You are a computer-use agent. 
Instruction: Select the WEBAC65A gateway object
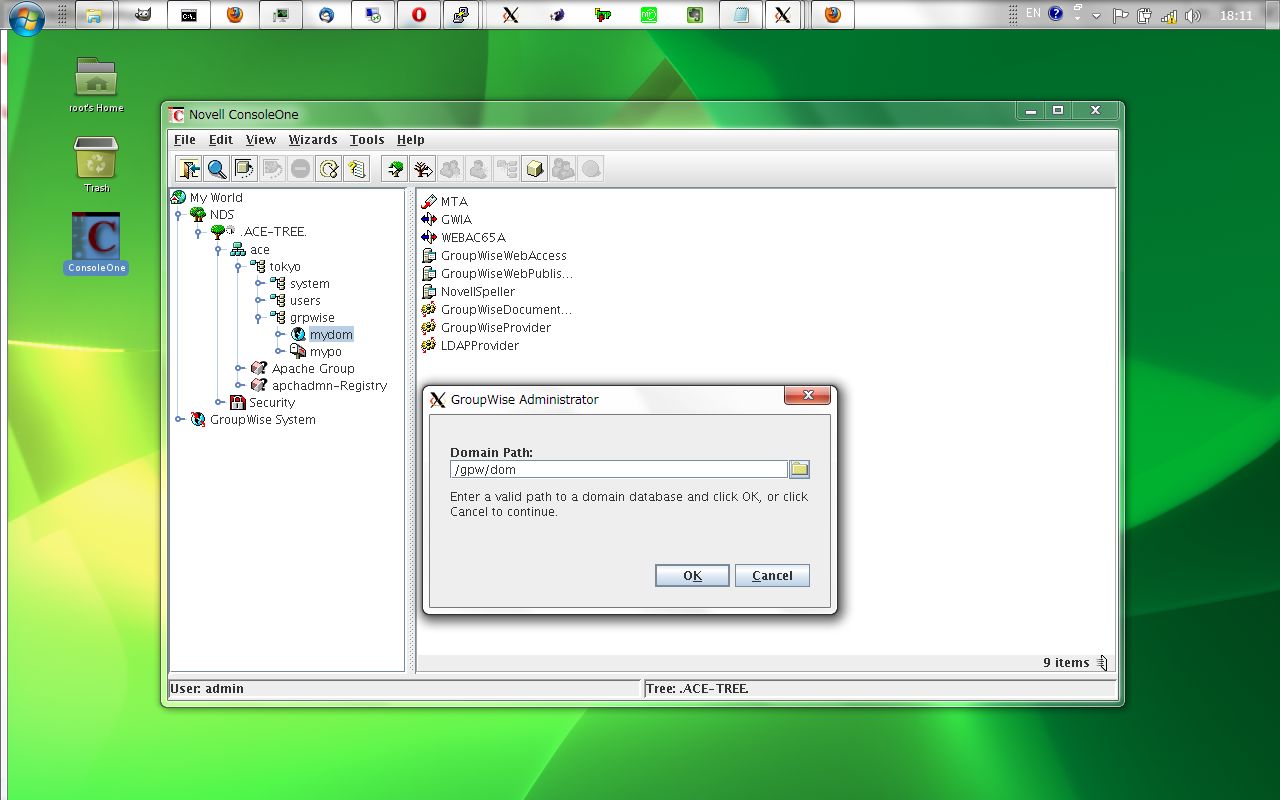pos(464,237)
